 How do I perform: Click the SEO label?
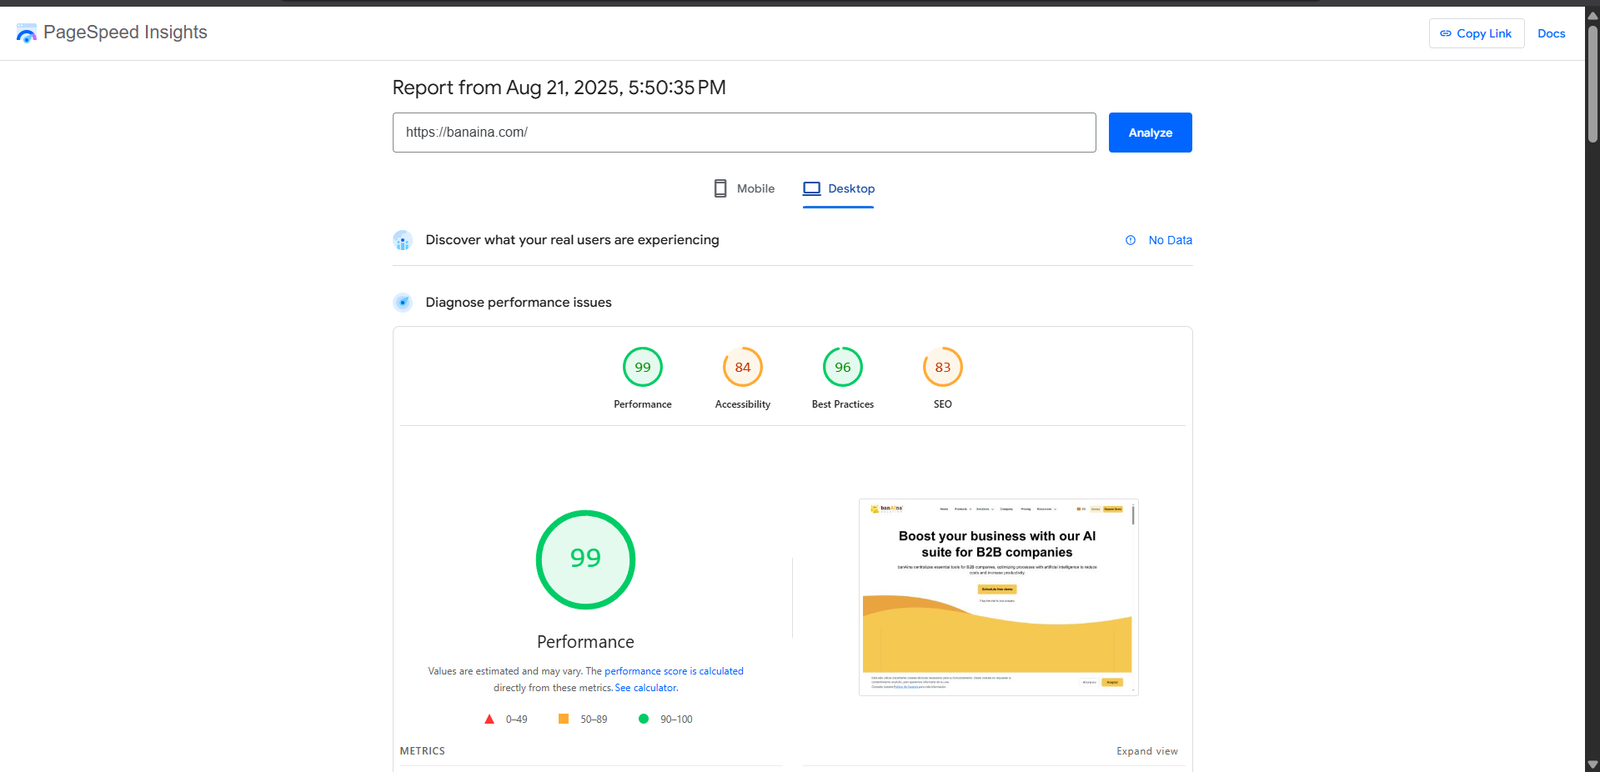pyautogui.click(x=943, y=404)
